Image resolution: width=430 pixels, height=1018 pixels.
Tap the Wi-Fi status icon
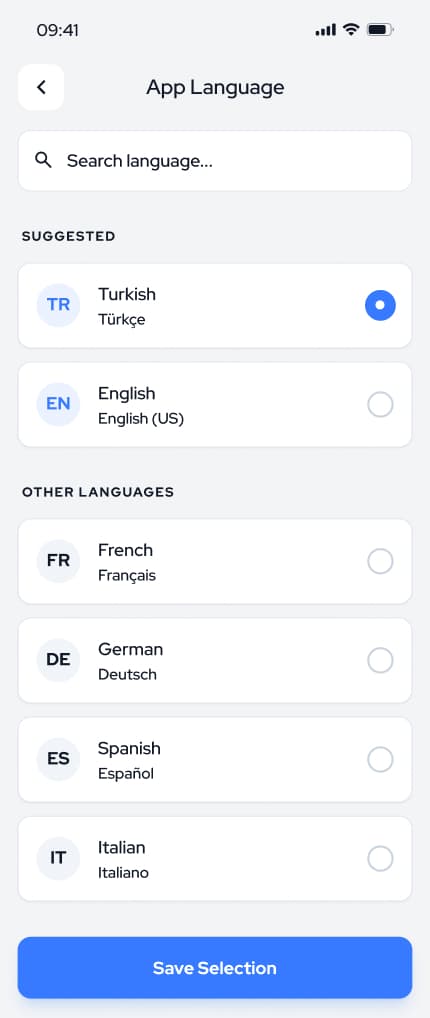point(351,29)
